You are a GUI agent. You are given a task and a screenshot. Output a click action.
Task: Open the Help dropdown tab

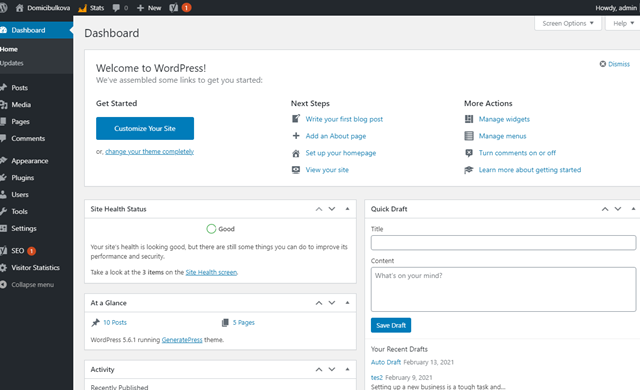click(x=623, y=23)
